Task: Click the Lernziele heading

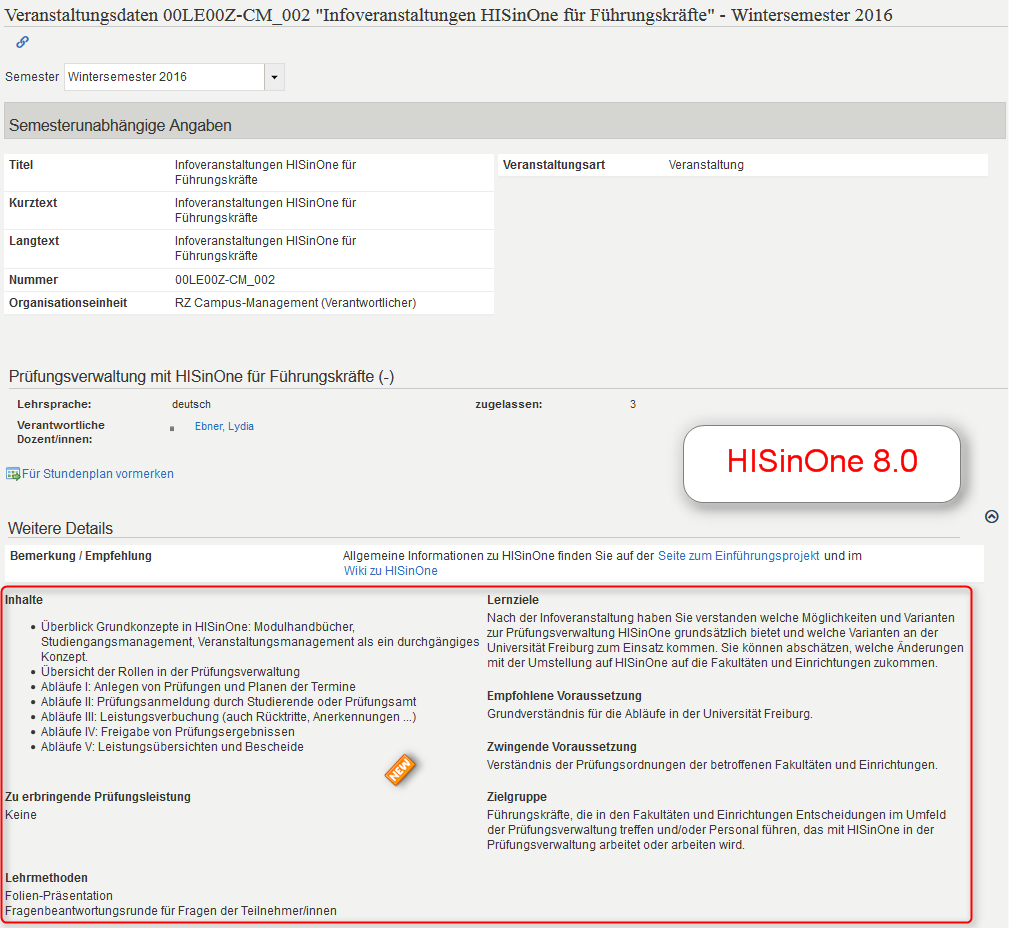Action: tap(513, 600)
